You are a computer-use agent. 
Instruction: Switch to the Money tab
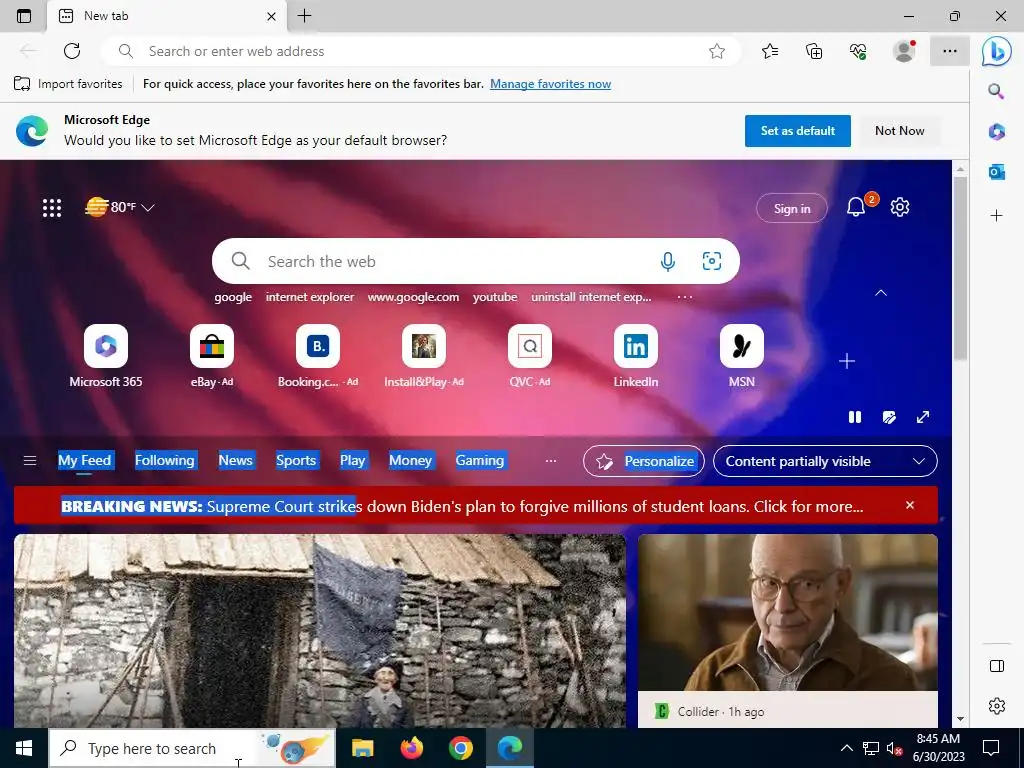pyautogui.click(x=410, y=460)
